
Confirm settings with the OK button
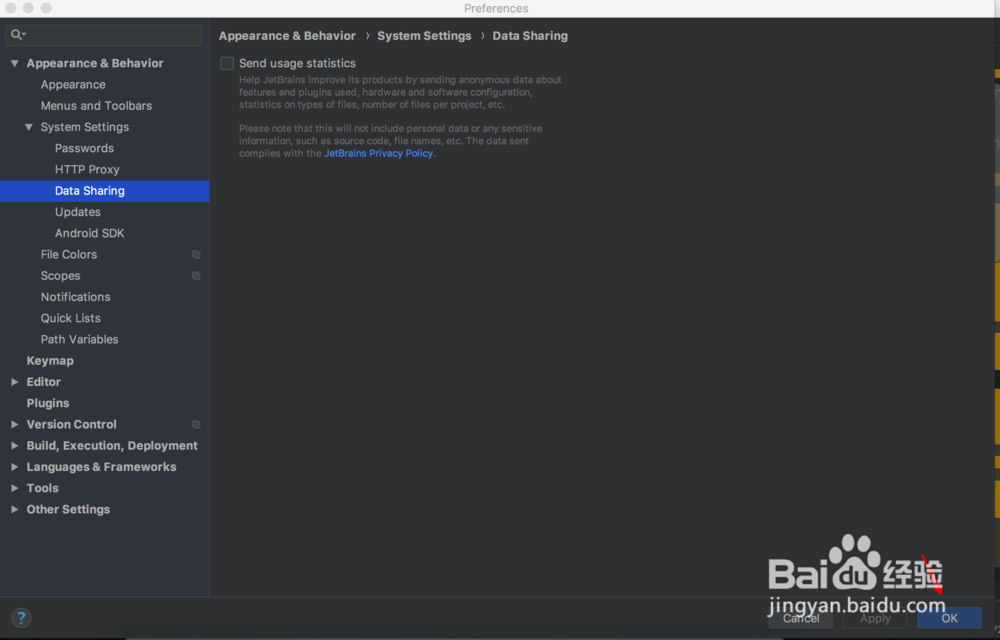pyautogui.click(x=948, y=618)
